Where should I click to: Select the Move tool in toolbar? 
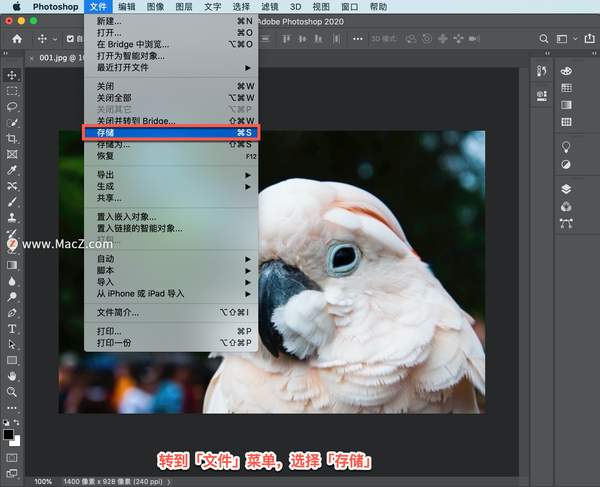12,75
